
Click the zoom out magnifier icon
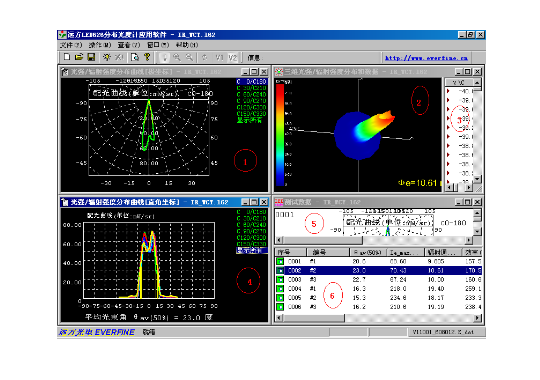coord(189,58)
